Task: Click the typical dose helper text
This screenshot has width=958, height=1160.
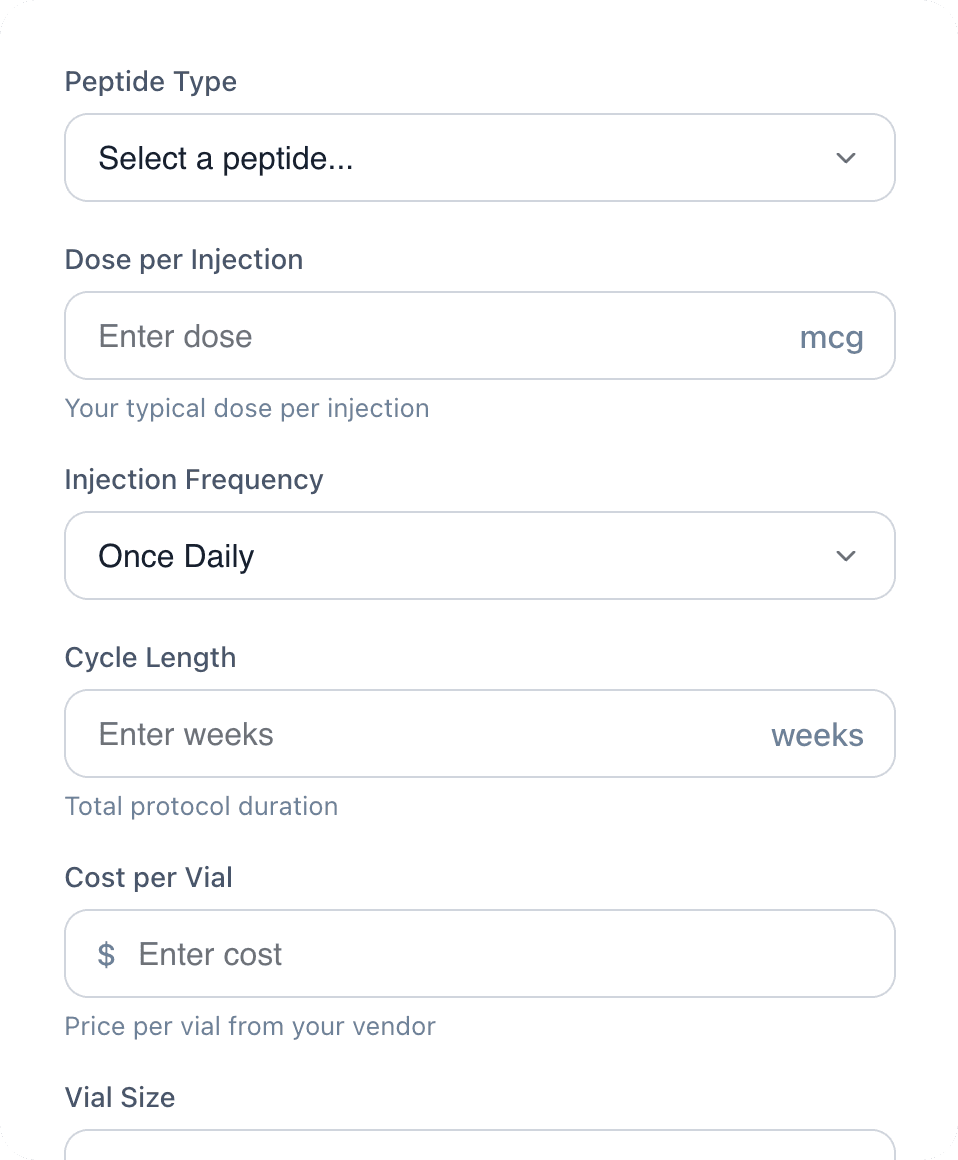Action: [247, 409]
